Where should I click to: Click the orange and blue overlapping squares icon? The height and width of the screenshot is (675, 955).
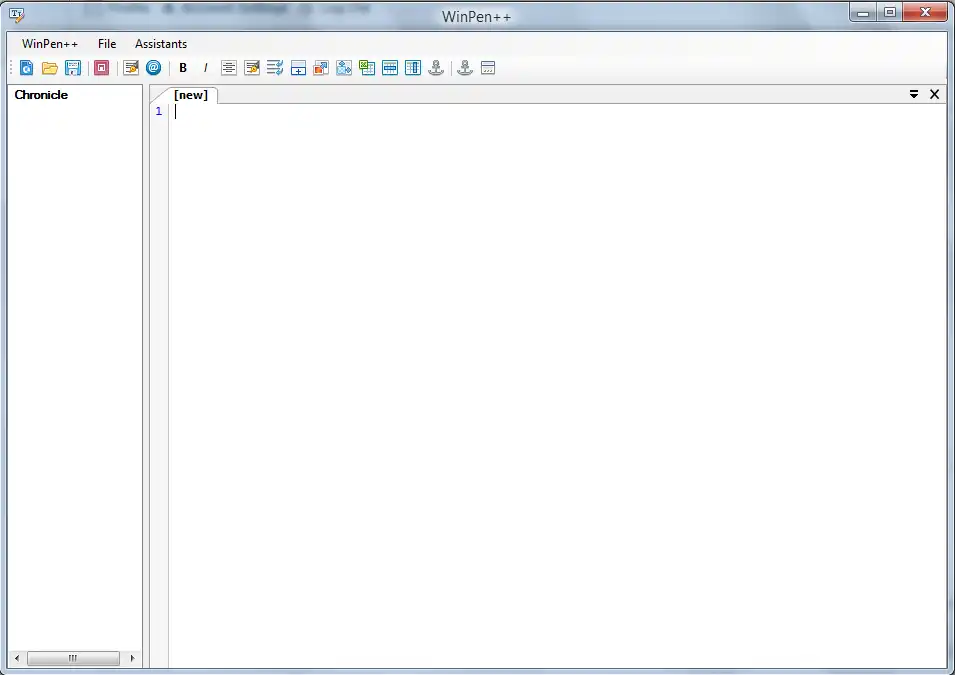pos(321,68)
